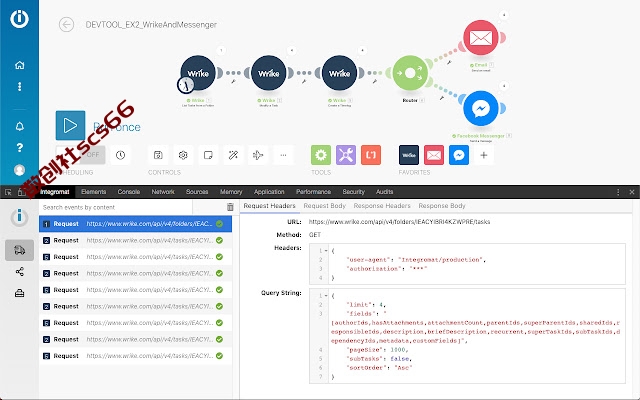Show the Response Headers tab

(382, 206)
